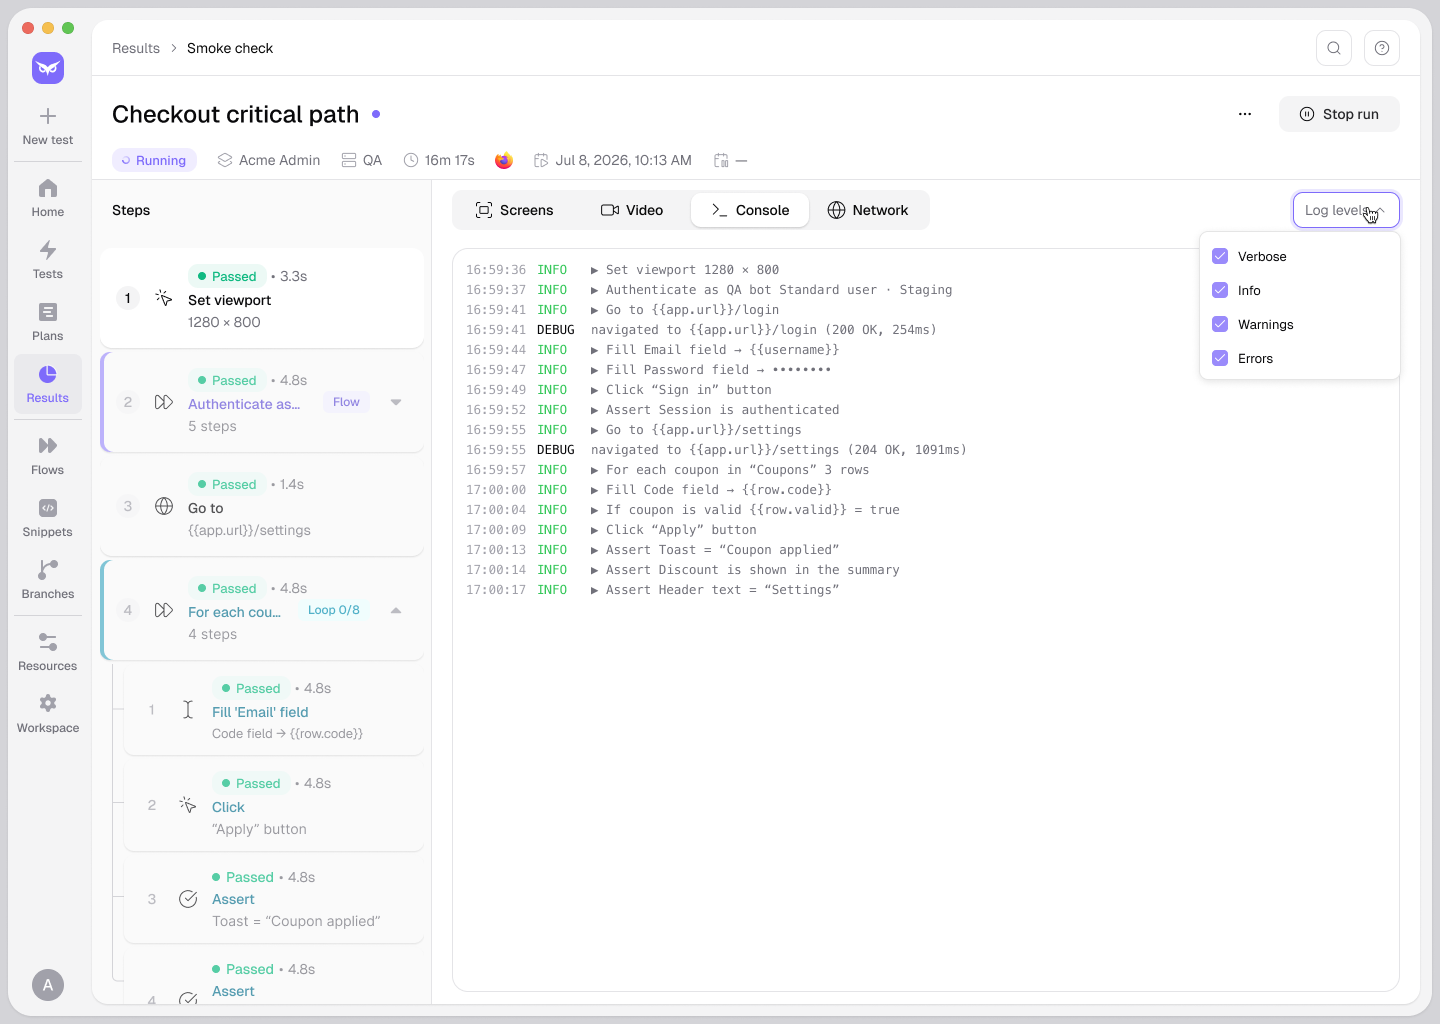Click the user avatar A

coord(48,985)
